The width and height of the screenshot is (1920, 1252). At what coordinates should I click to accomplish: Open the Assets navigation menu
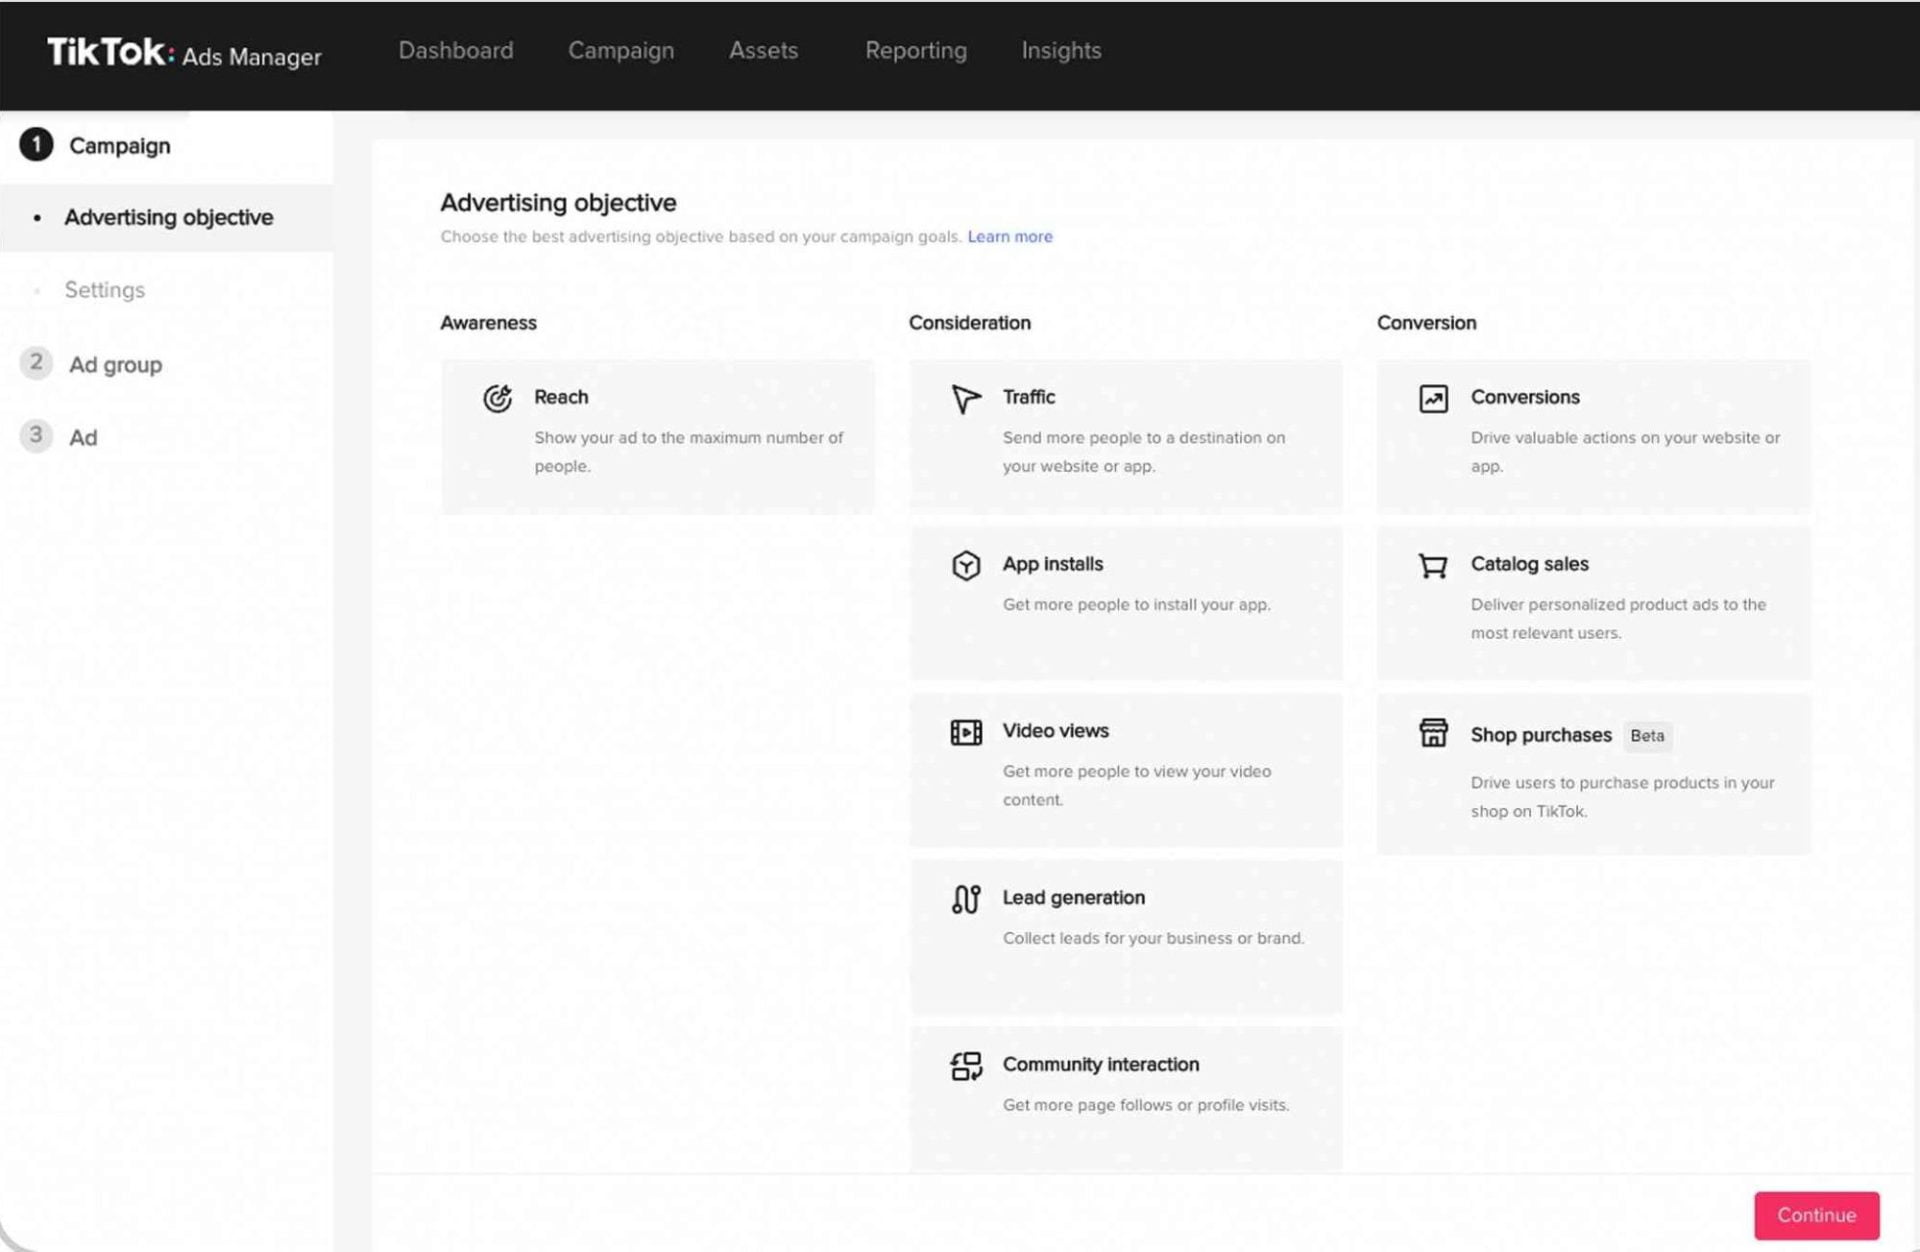pos(763,51)
